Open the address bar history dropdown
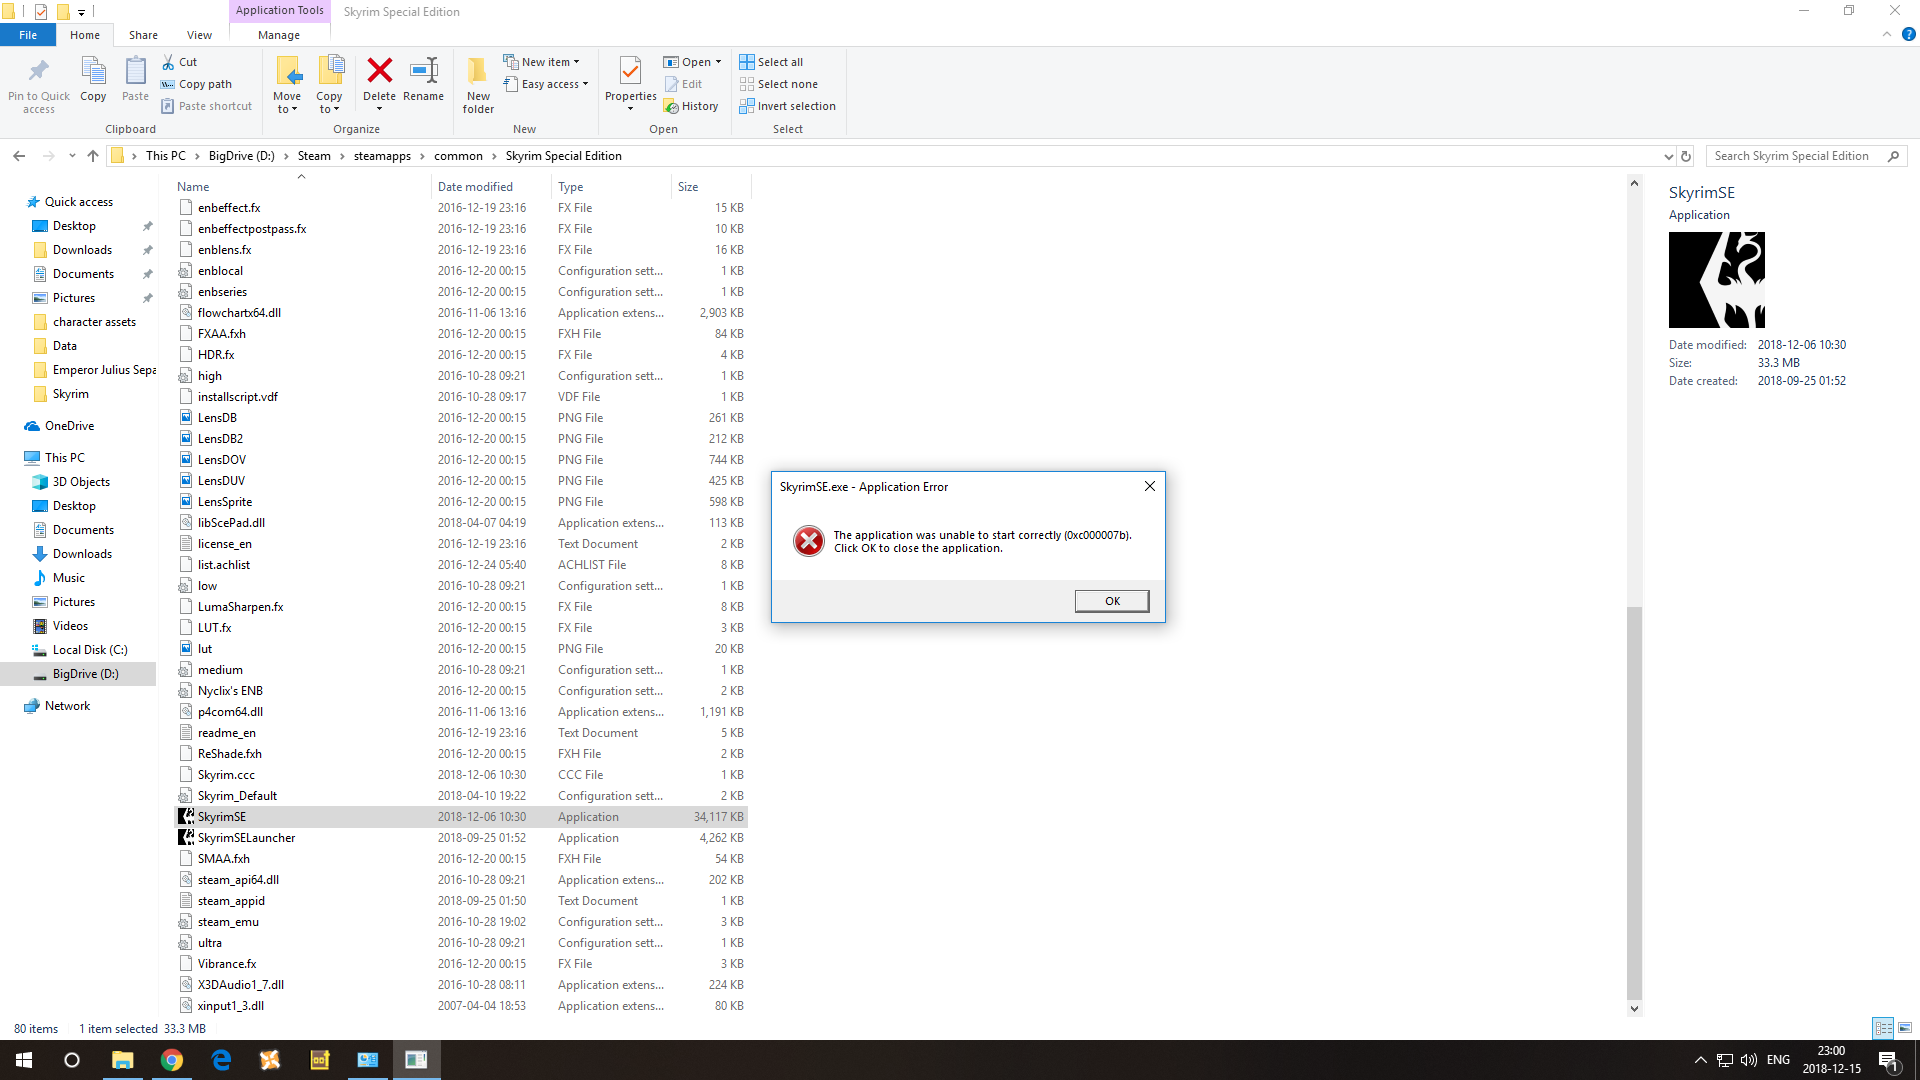This screenshot has height=1080, width=1920. pos(1668,157)
